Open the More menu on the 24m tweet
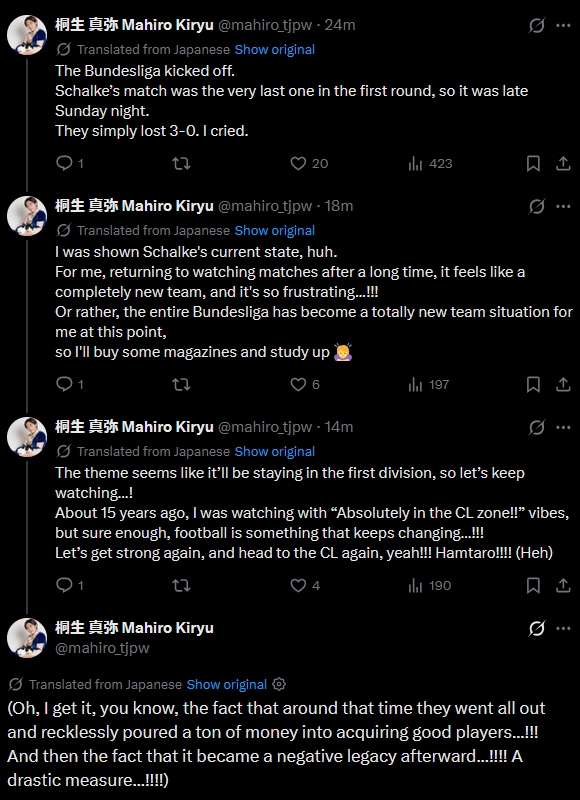The width and height of the screenshot is (580, 800). (563, 25)
